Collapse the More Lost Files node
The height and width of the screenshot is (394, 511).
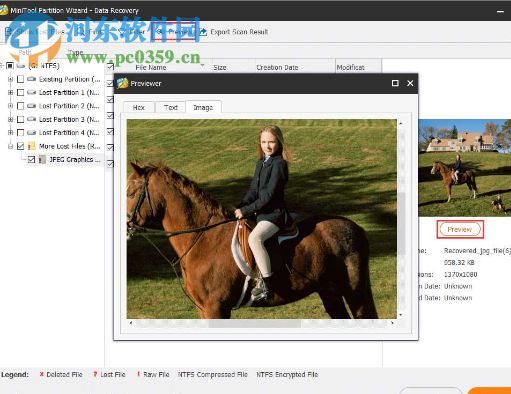(10, 146)
